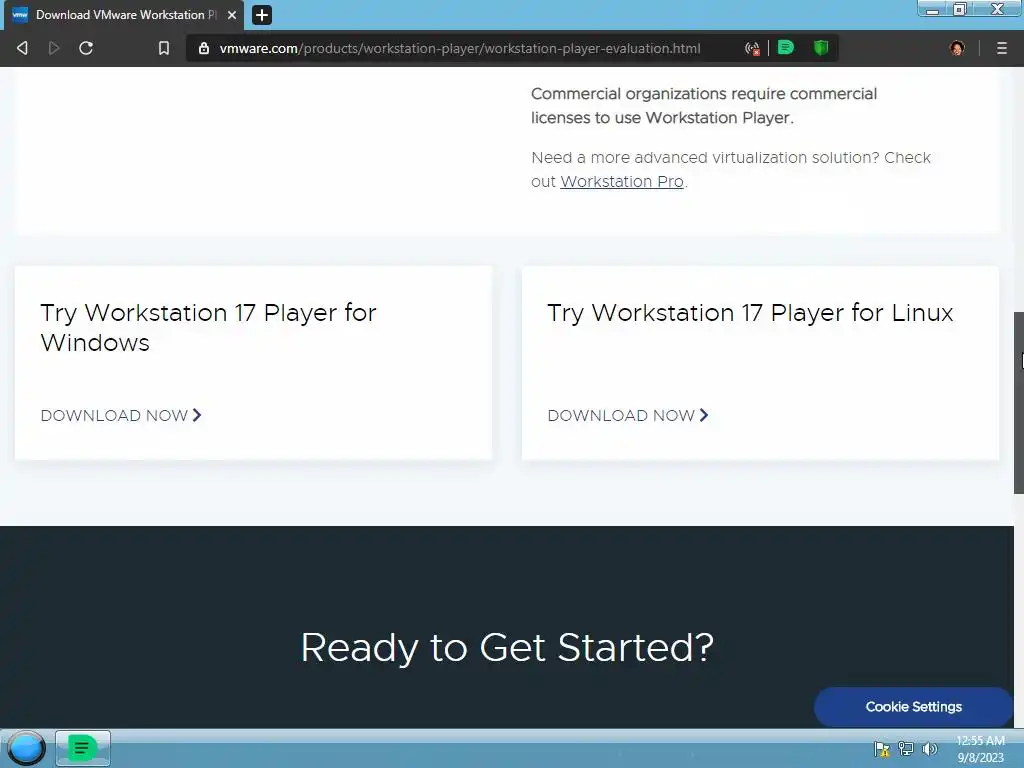This screenshot has height=768, width=1024.
Task: Restore down the browser window
Action: (960, 9)
